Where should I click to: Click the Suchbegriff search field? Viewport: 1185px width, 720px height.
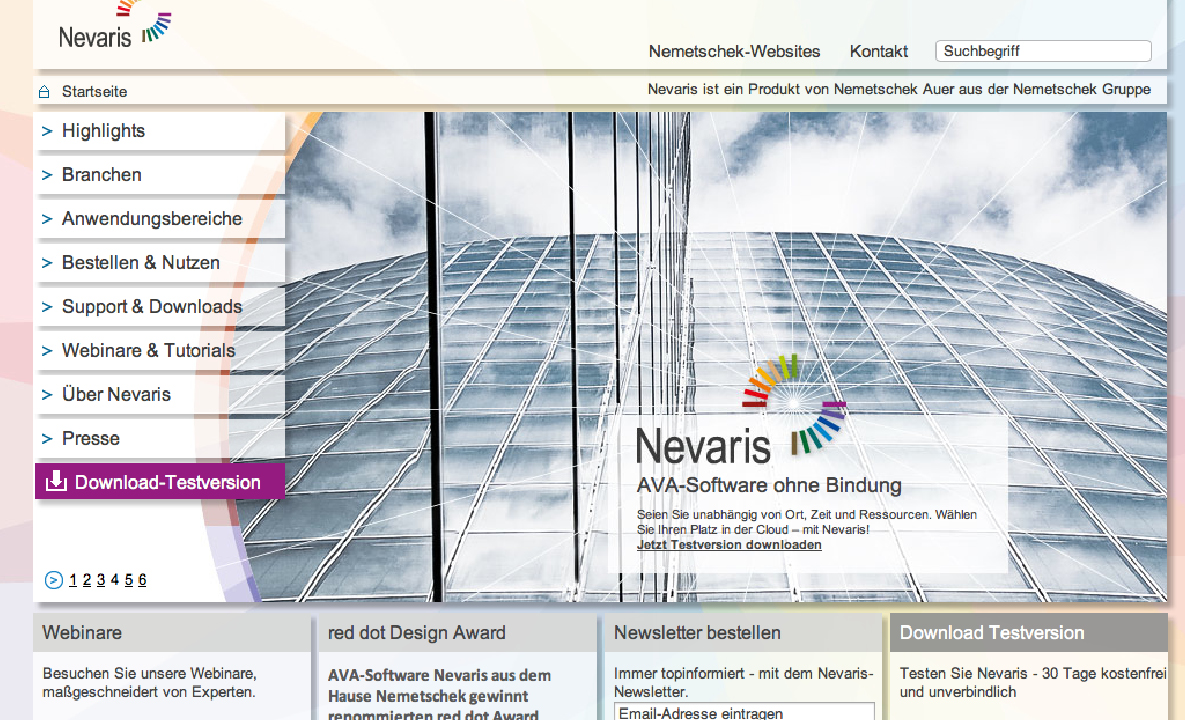pyautogui.click(x=1043, y=51)
